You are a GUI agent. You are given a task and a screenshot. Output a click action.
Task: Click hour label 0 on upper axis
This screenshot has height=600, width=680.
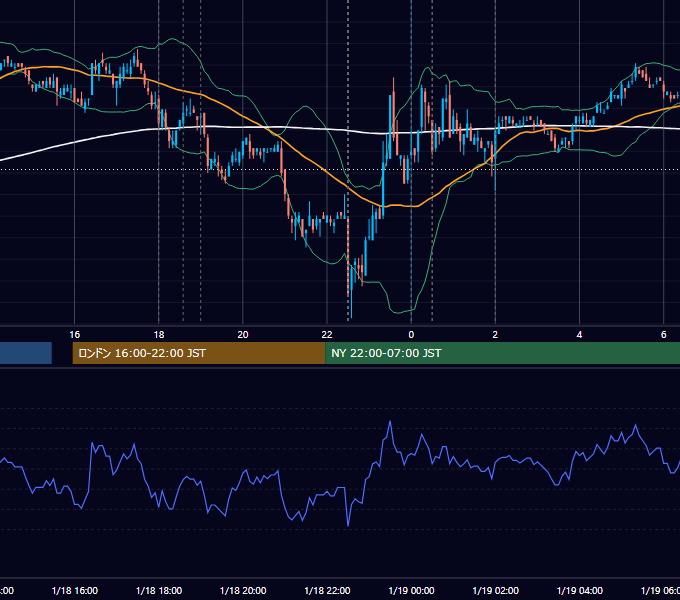(x=411, y=334)
